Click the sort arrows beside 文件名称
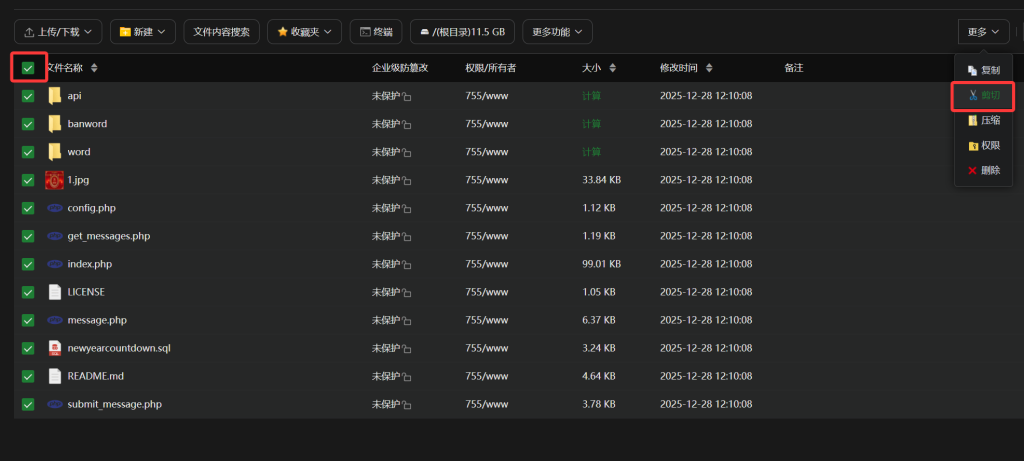Image resolution: width=1024 pixels, height=461 pixels. pyautogui.click(x=94, y=68)
